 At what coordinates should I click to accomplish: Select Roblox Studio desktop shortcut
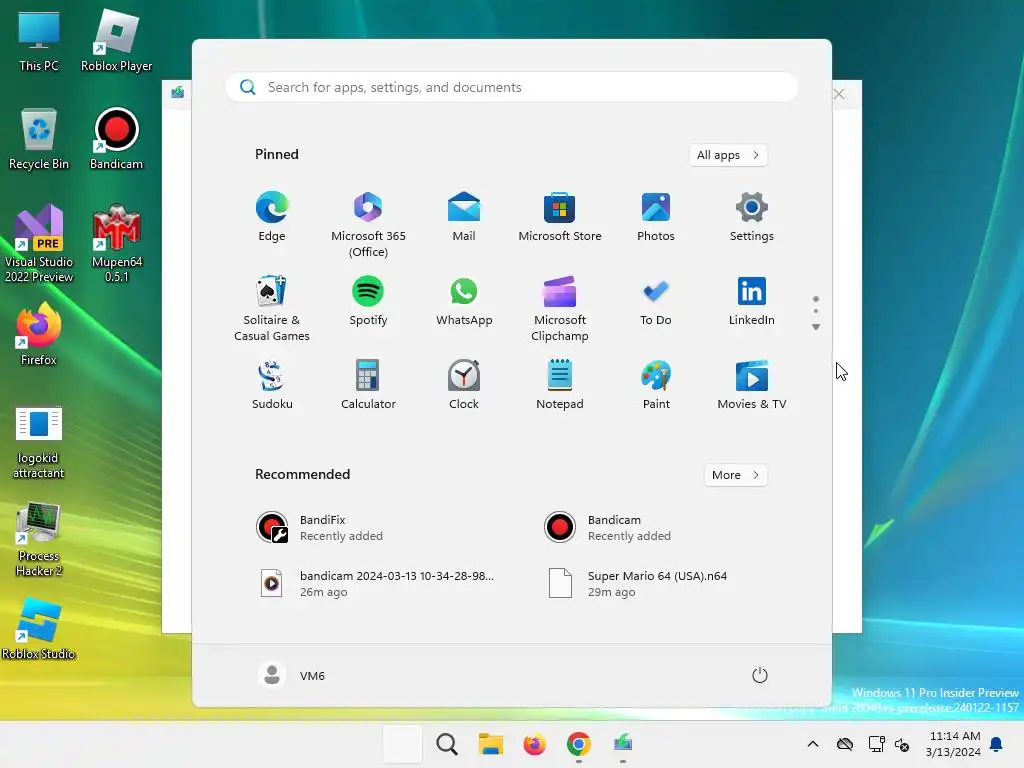pos(39,628)
